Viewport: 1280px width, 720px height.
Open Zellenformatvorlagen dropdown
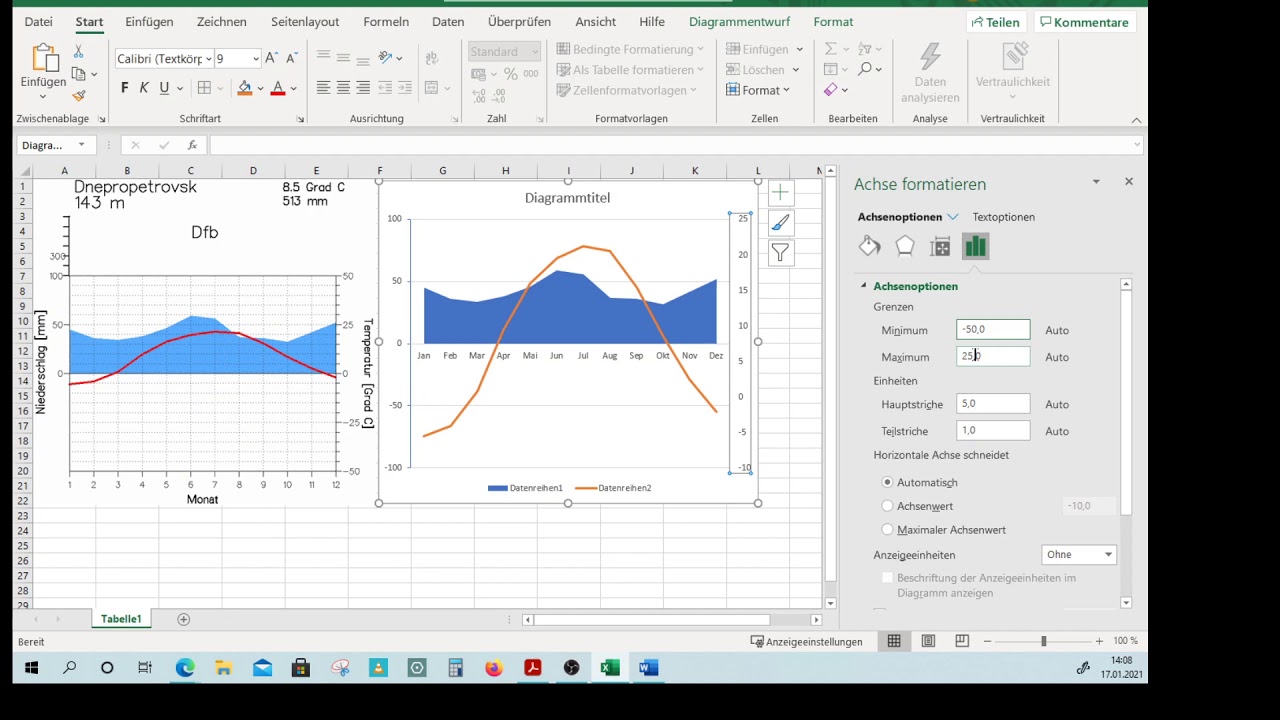(627, 90)
